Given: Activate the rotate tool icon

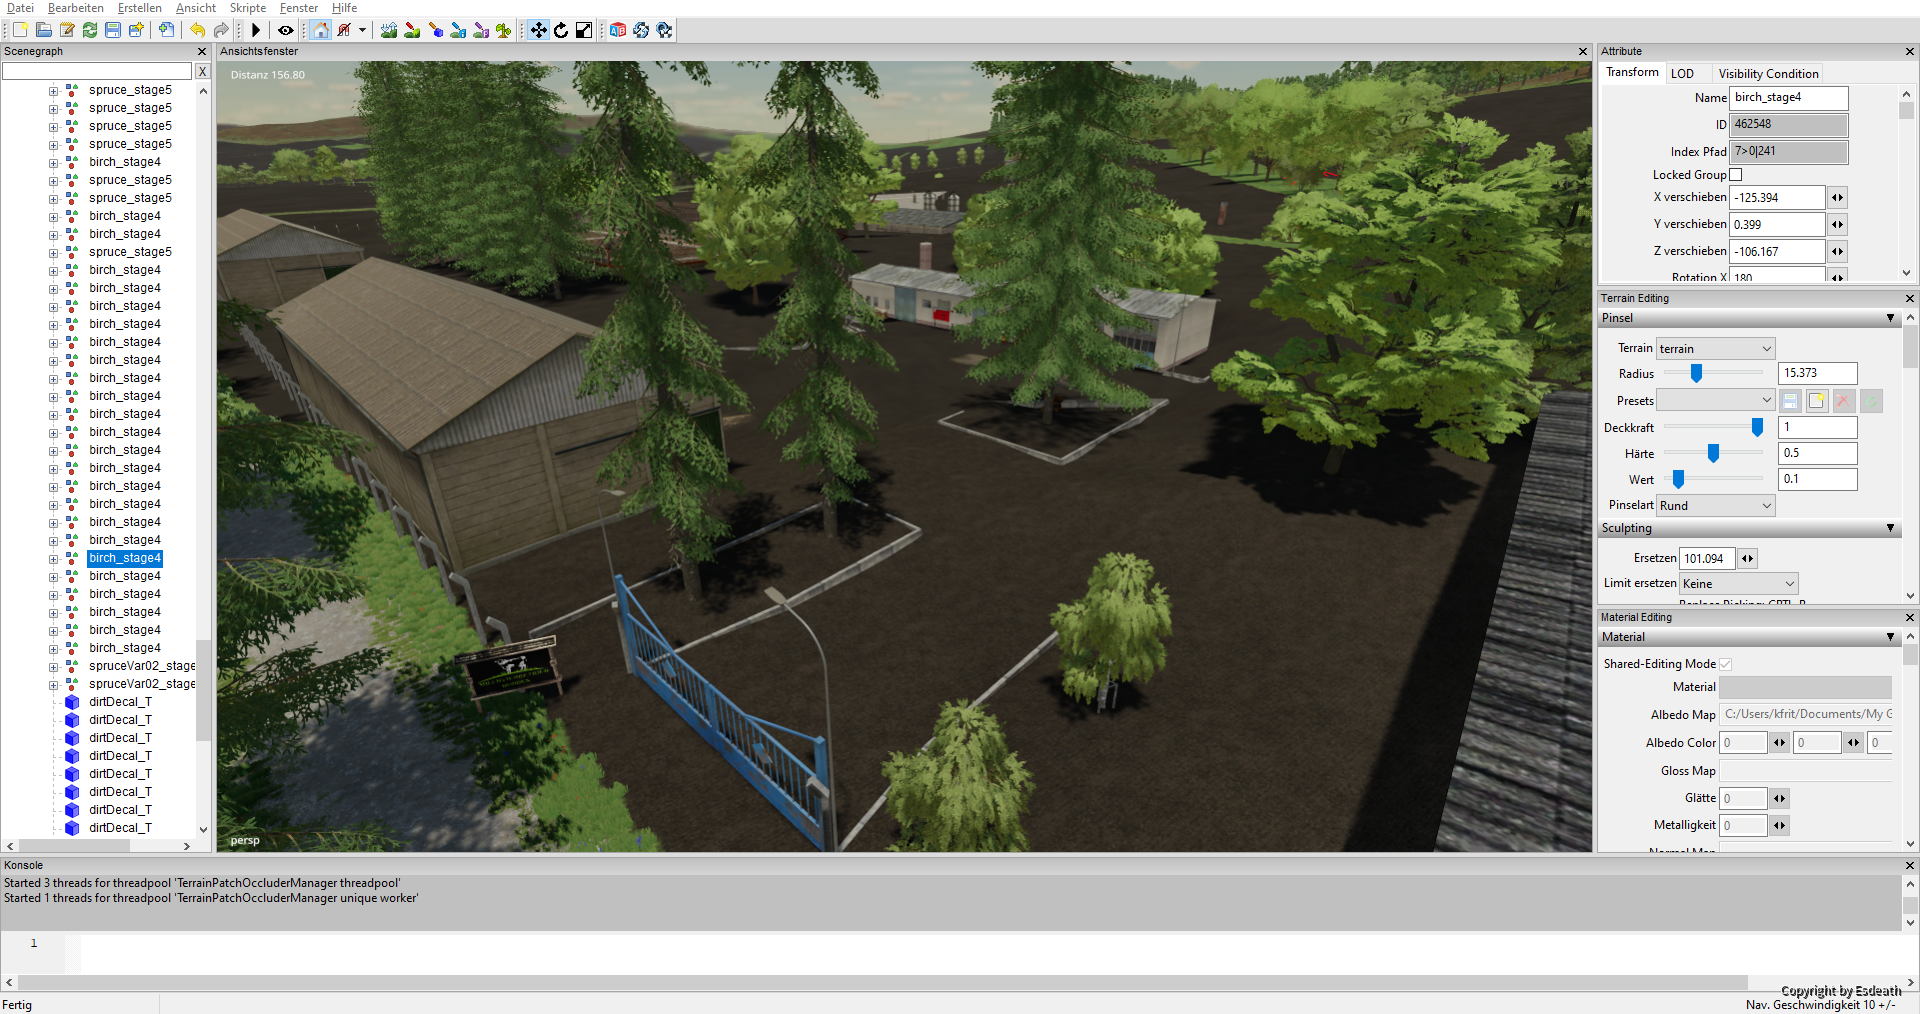Looking at the screenshot, I should coord(561,30).
